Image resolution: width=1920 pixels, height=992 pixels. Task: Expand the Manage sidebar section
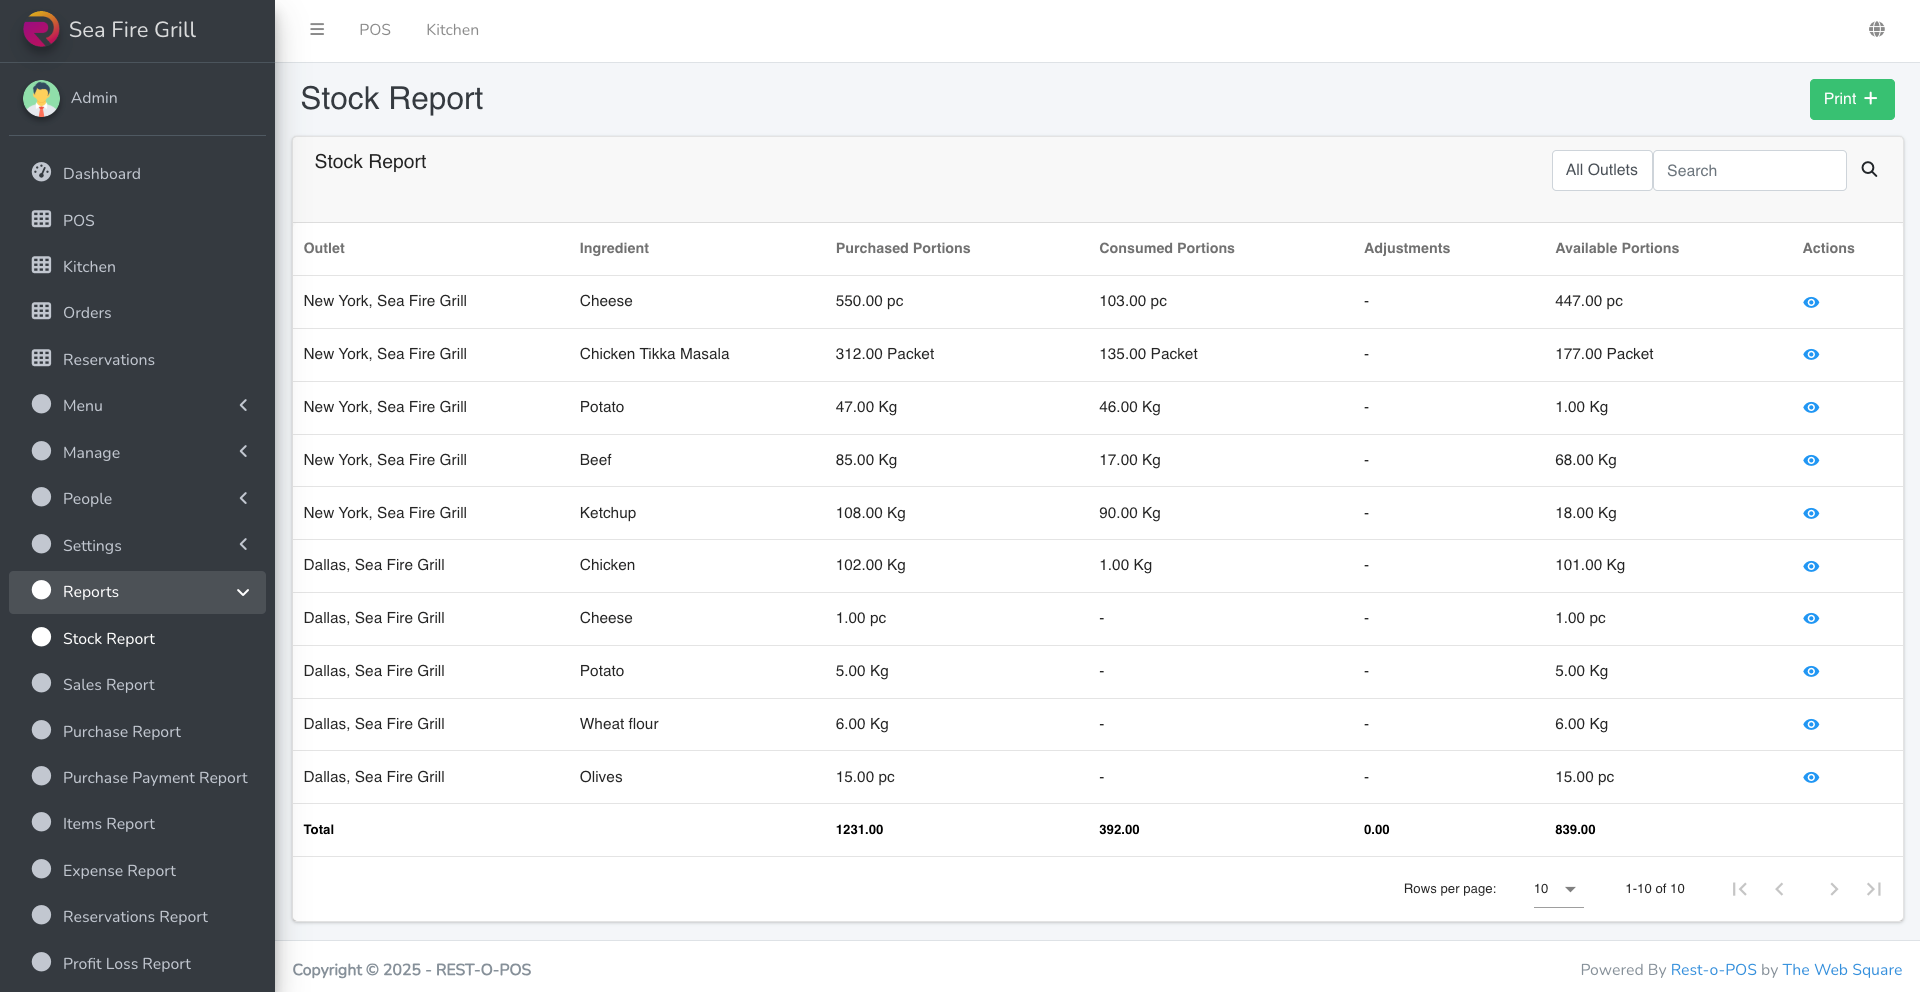click(x=137, y=452)
